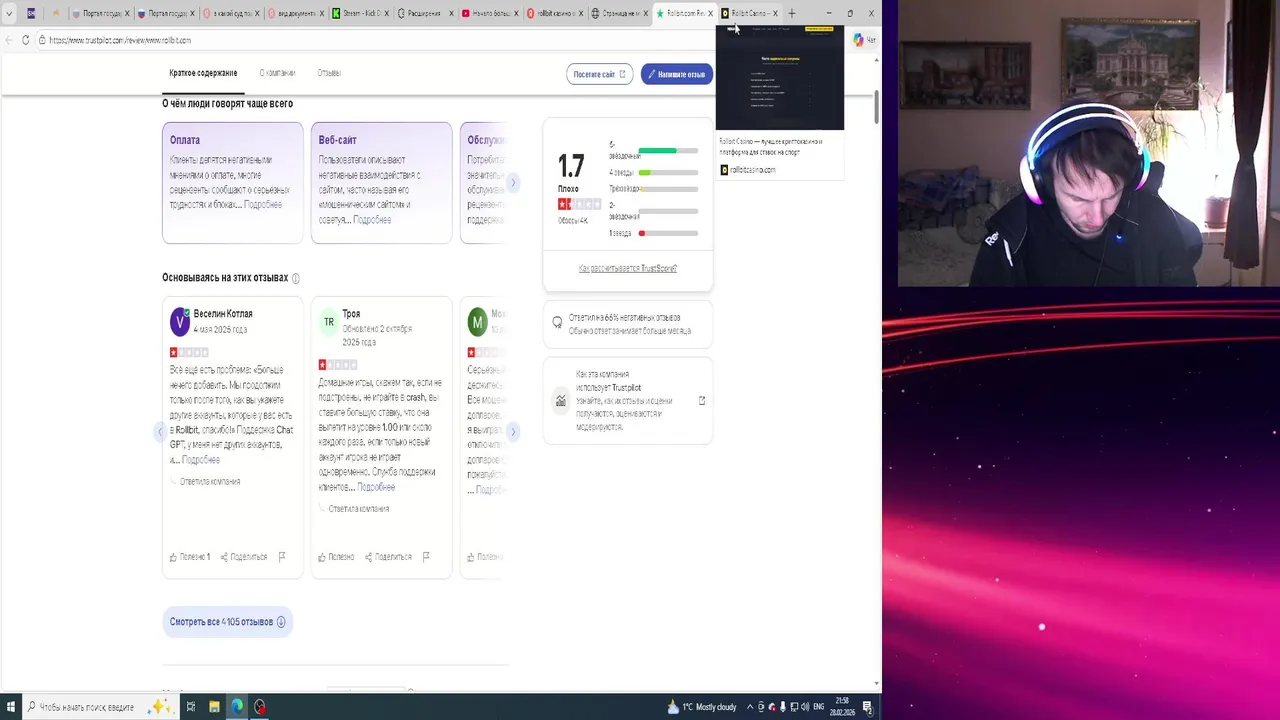Viewport: 1280px width, 720px height.
Task: Click the bar-chart icon in the Trustpilot usage card
Action: point(560,400)
